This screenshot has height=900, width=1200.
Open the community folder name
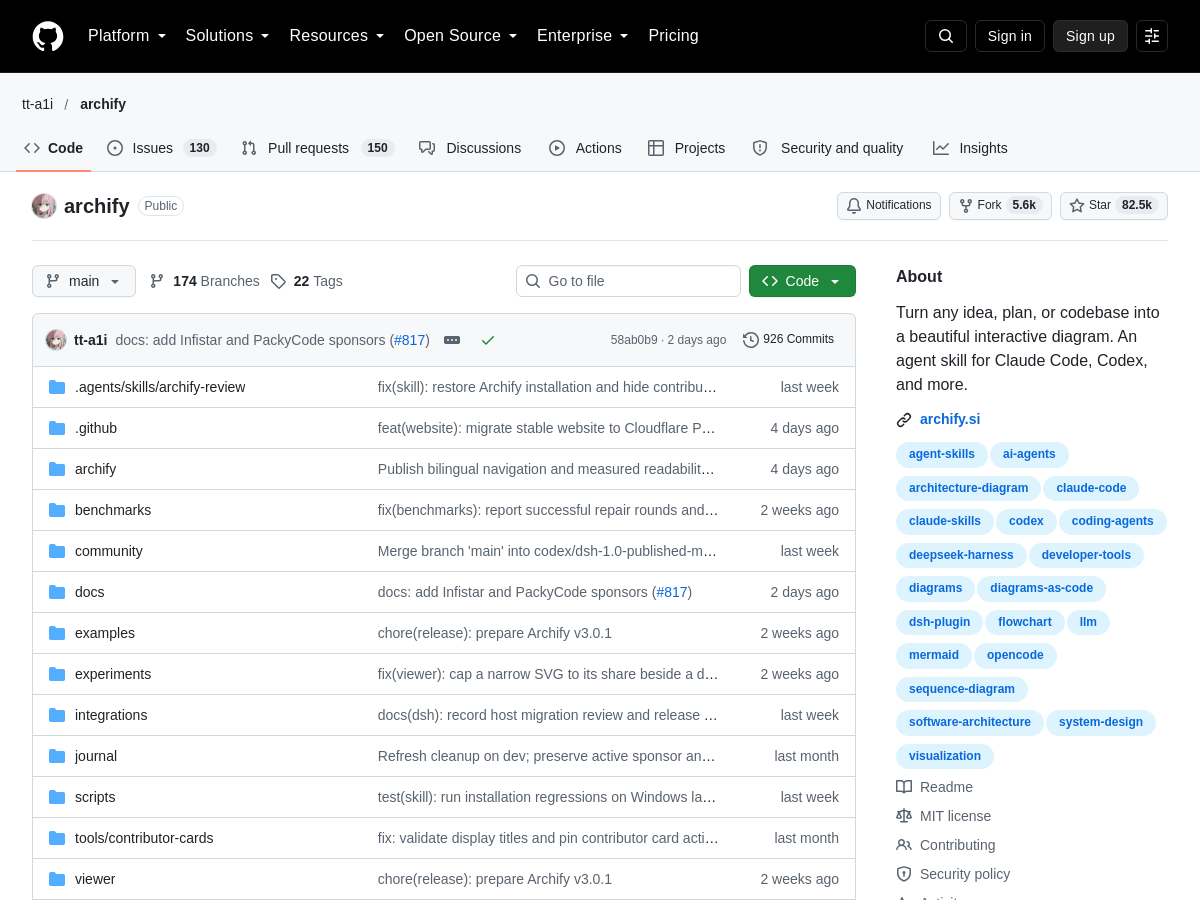pos(109,551)
